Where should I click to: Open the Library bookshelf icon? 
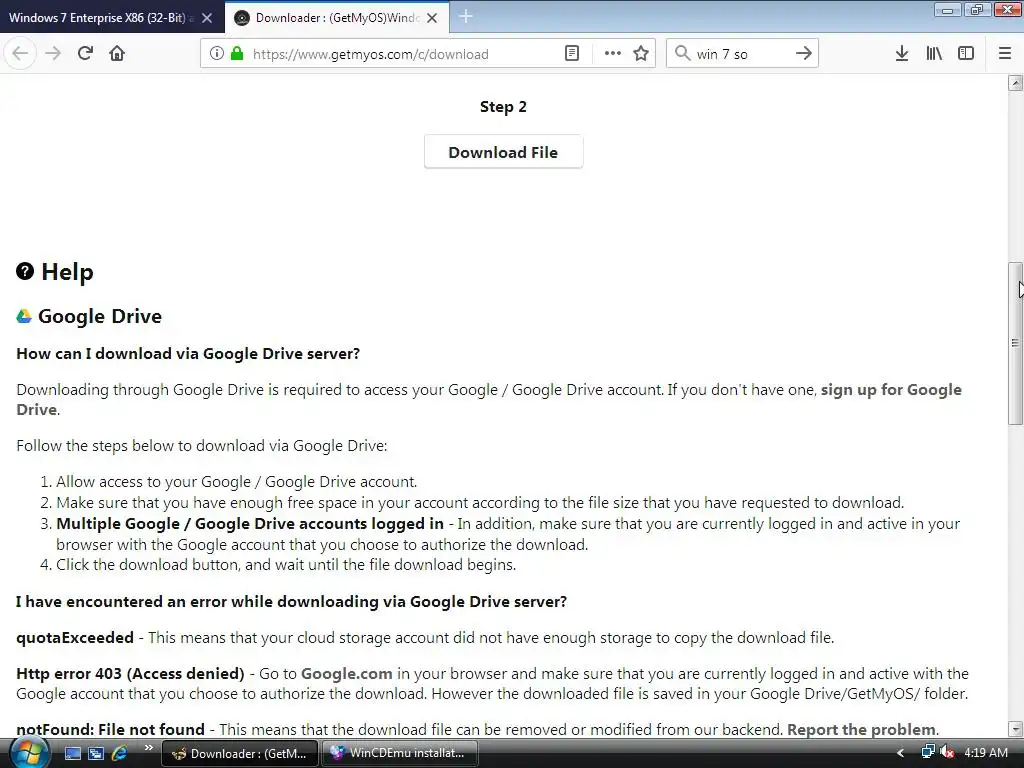934,54
